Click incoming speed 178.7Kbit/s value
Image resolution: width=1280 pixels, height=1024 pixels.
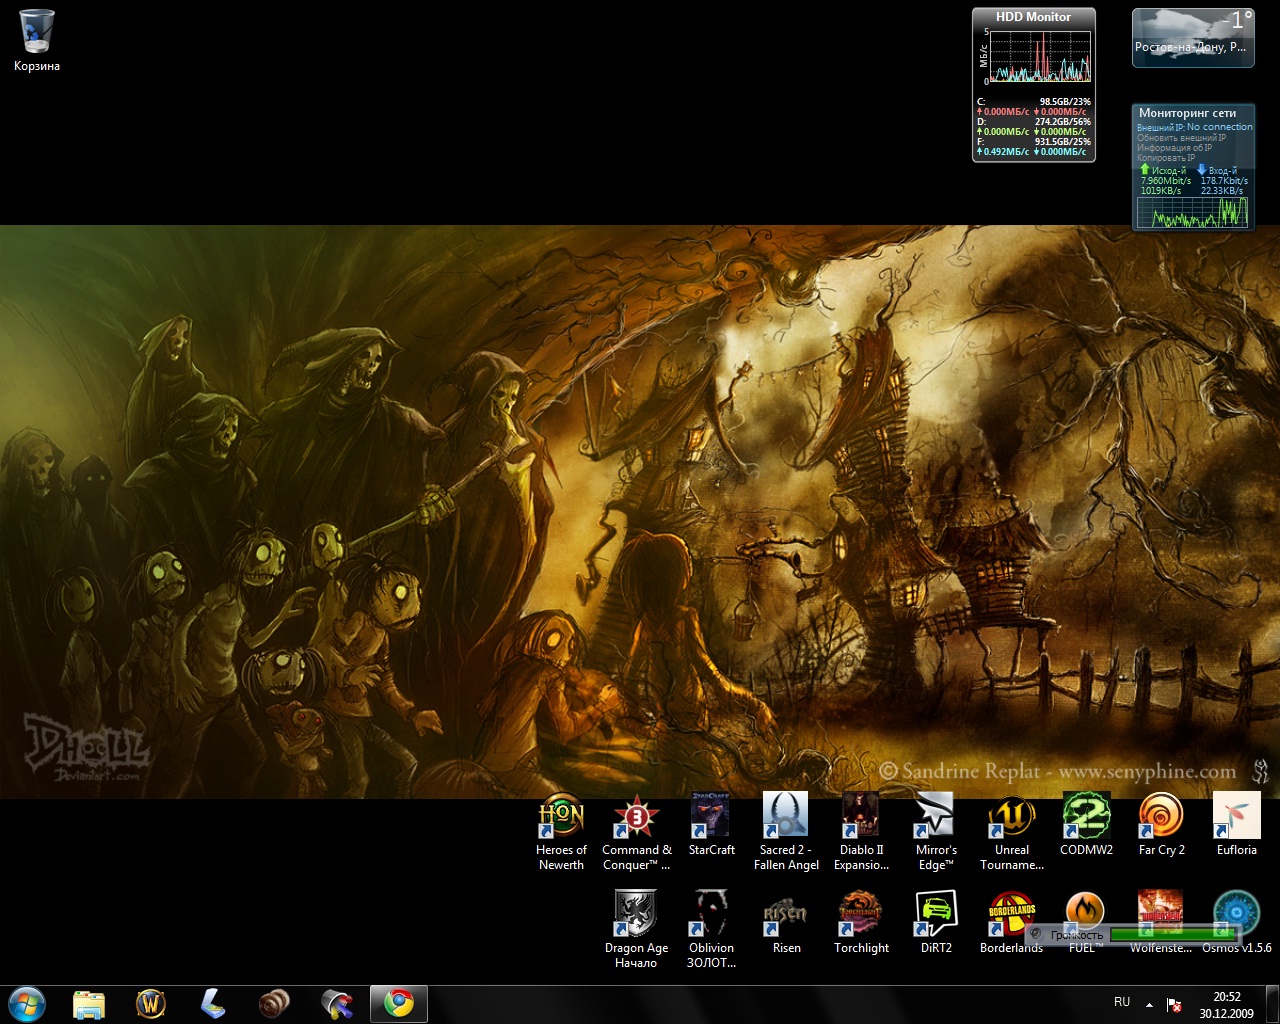click(1224, 181)
